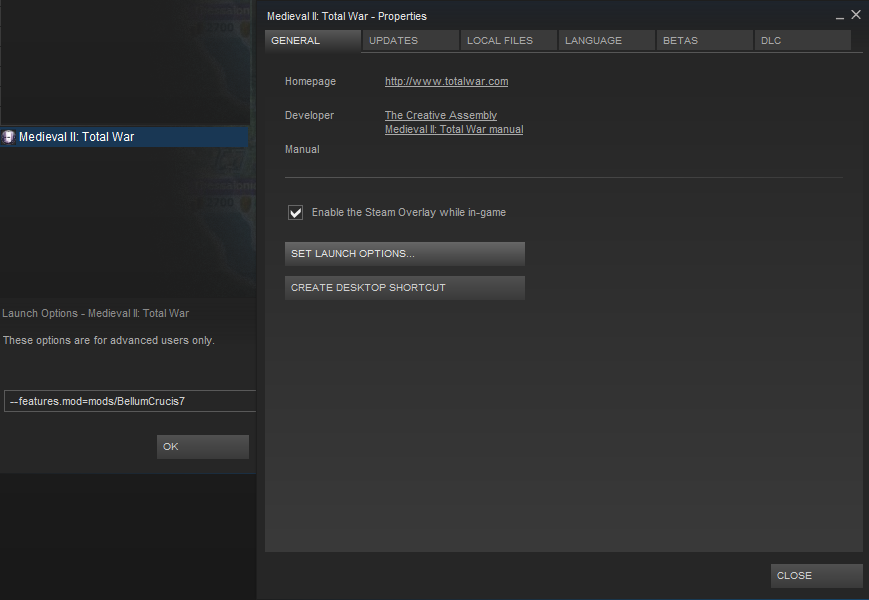The height and width of the screenshot is (600, 869).
Task: Toggle the Steam Overlay while in-game checkbox
Action: pyautogui.click(x=295, y=212)
